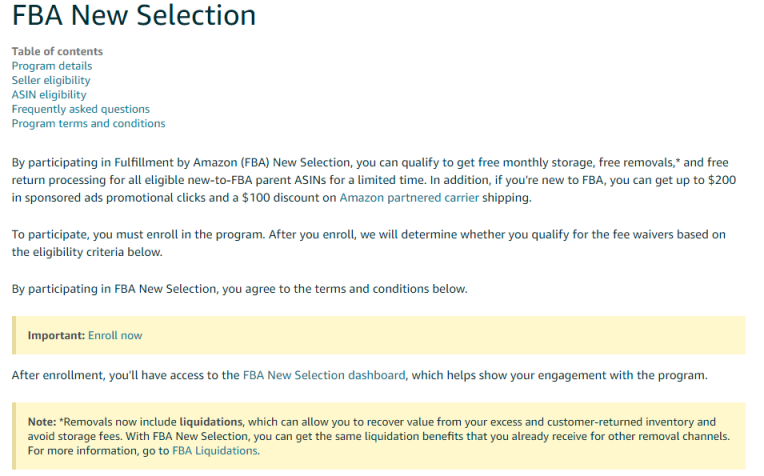Click the Enroll now link
Screen dimensions: 764x476
point(115,336)
